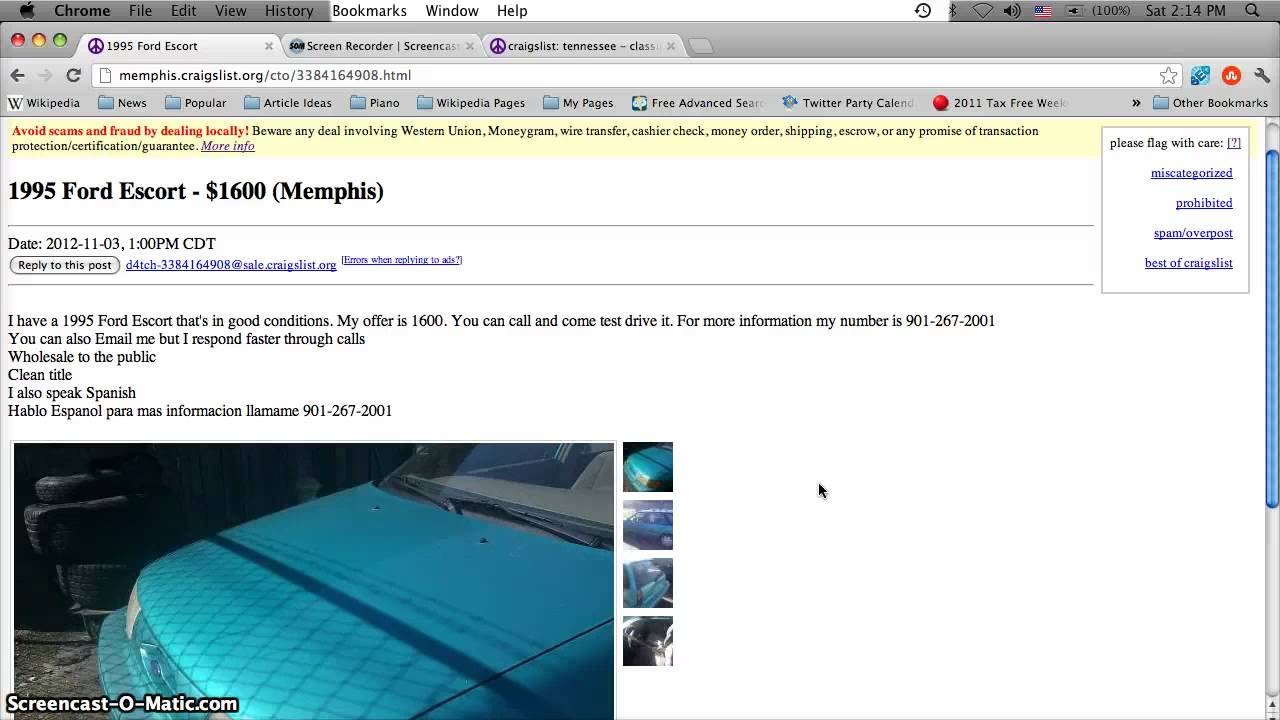The image size is (1280, 720).
Task: Click the StumbleUpon extension icon
Action: coord(1231,75)
